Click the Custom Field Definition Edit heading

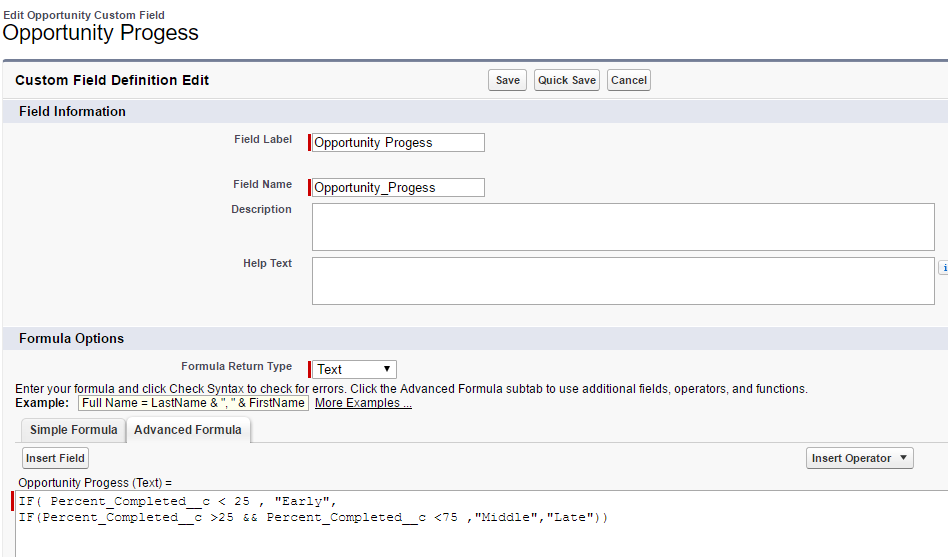(x=112, y=80)
